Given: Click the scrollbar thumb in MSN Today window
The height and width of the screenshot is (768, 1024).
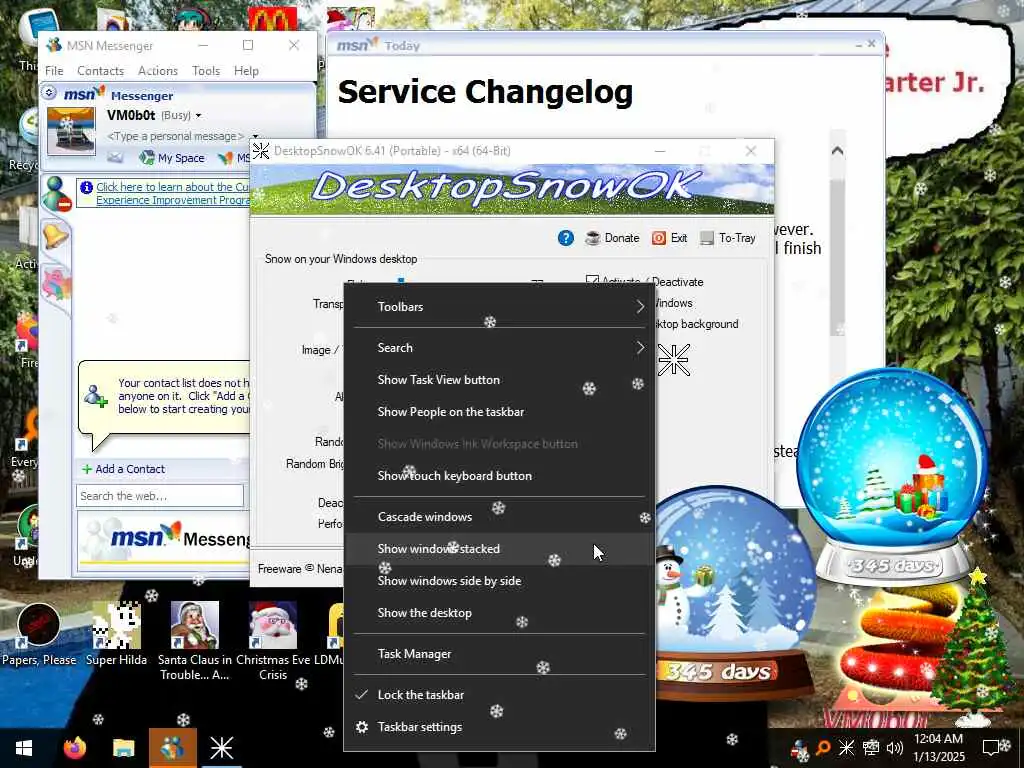Looking at the screenshot, I should tap(837, 256).
